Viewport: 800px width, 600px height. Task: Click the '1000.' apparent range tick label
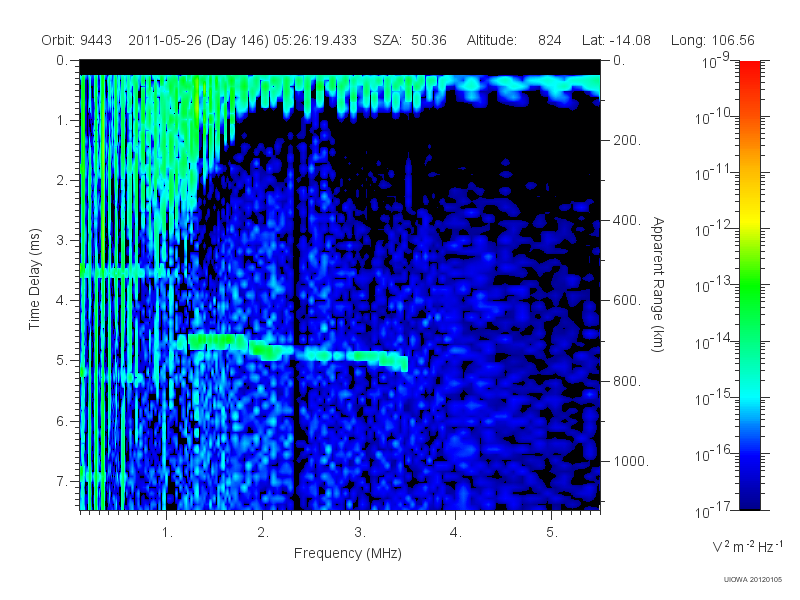tap(631, 461)
